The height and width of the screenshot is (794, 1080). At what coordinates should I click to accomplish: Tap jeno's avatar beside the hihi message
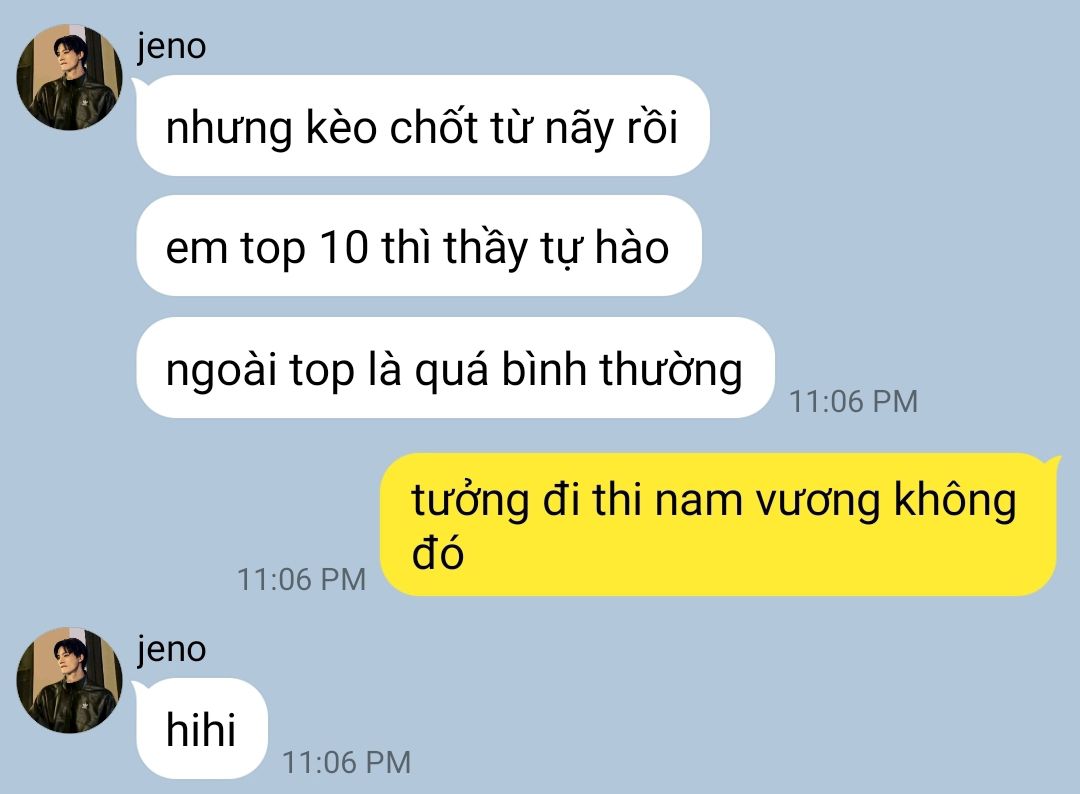click(69, 680)
